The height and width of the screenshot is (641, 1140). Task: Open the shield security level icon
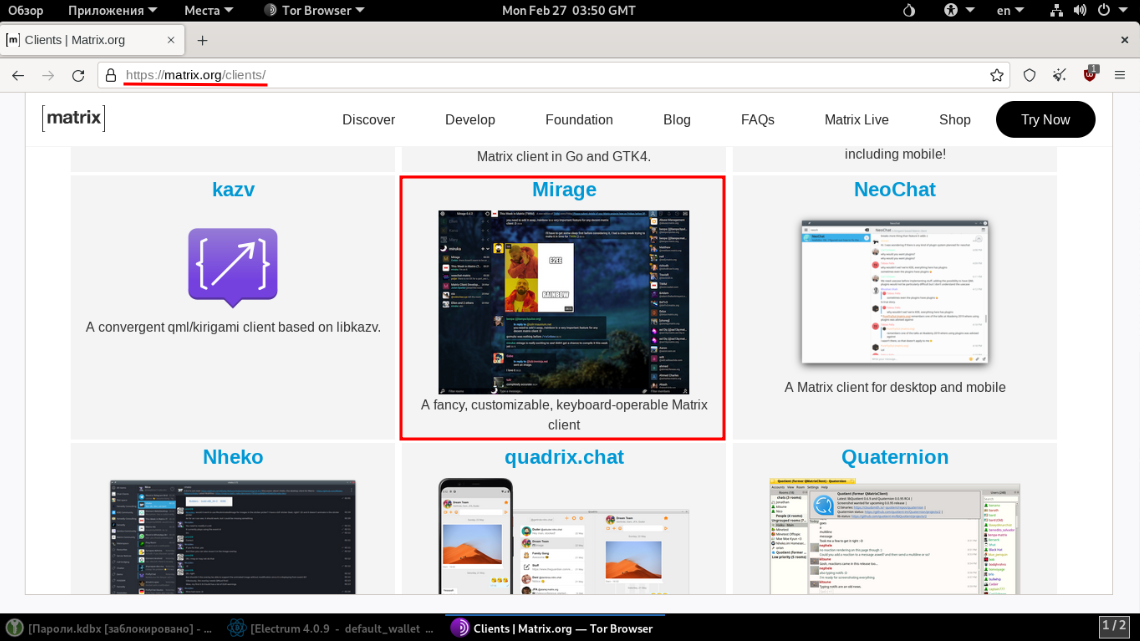pos(1029,75)
